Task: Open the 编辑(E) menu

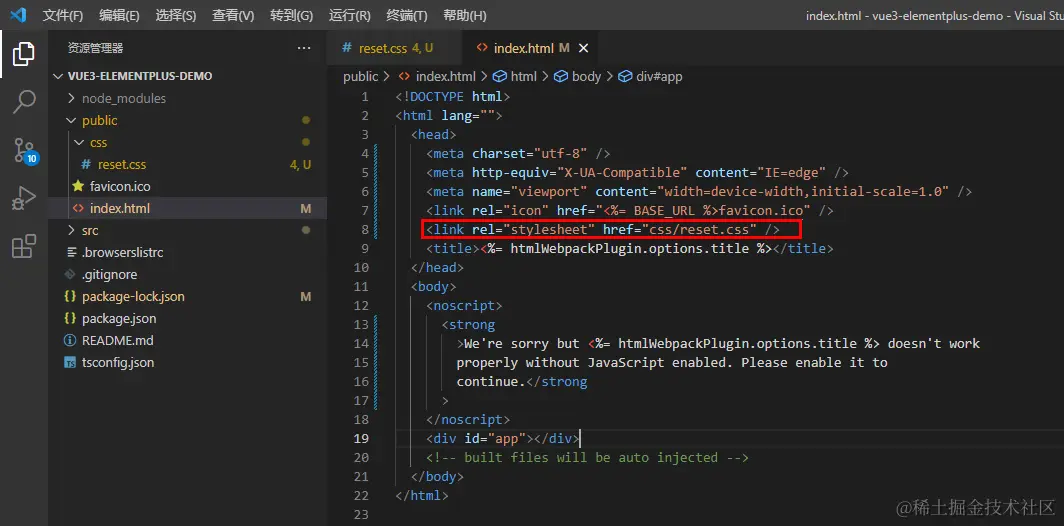Action: point(119,15)
